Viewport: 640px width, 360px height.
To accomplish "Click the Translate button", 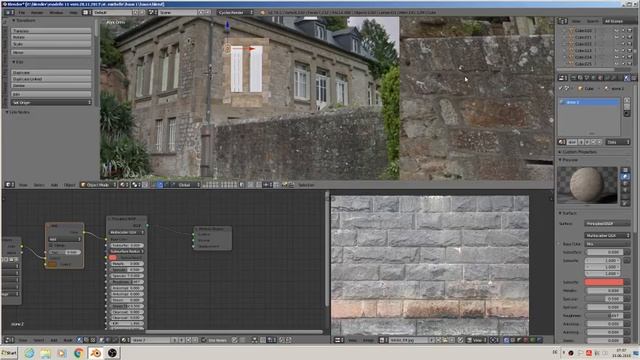I will (x=51, y=31).
